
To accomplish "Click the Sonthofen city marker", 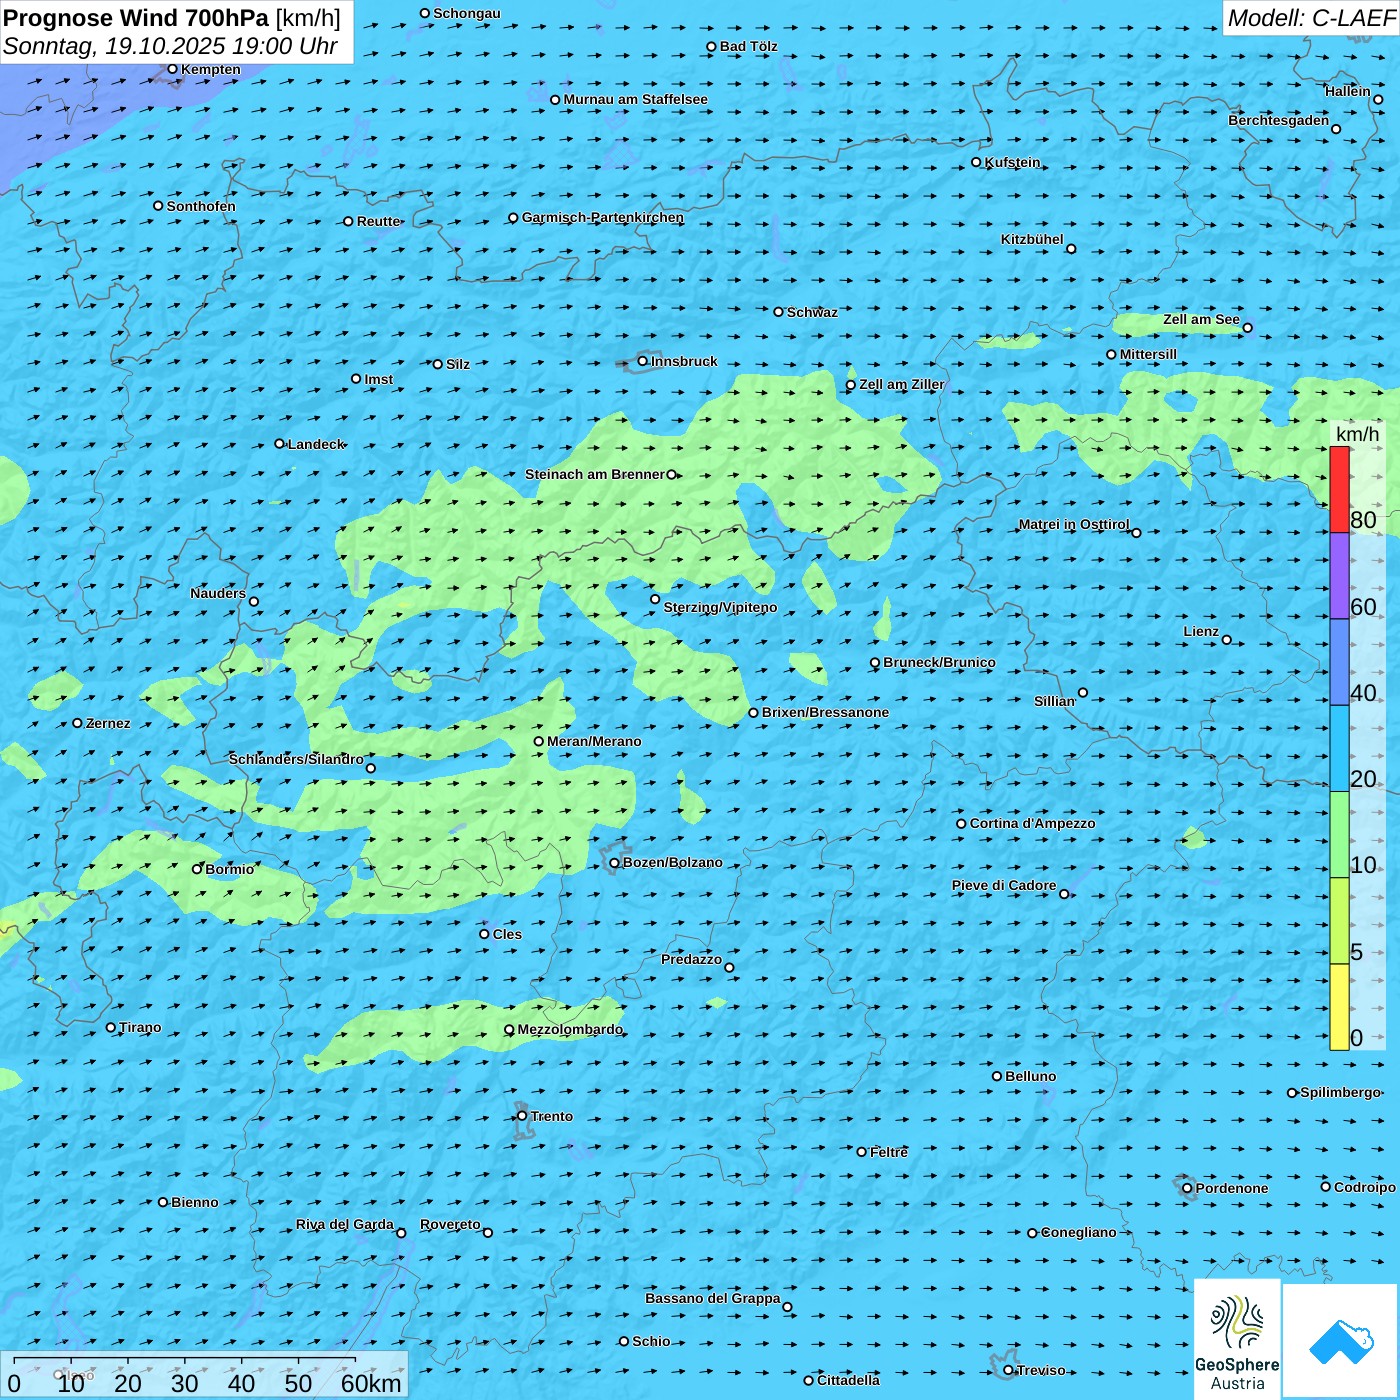I will tap(158, 206).
